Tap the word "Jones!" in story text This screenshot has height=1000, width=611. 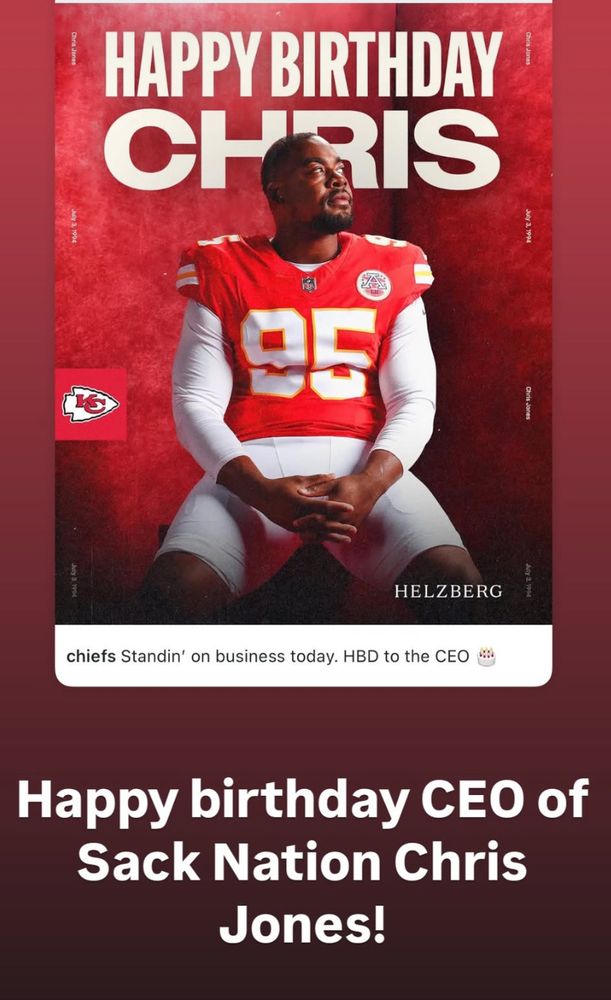point(303,923)
